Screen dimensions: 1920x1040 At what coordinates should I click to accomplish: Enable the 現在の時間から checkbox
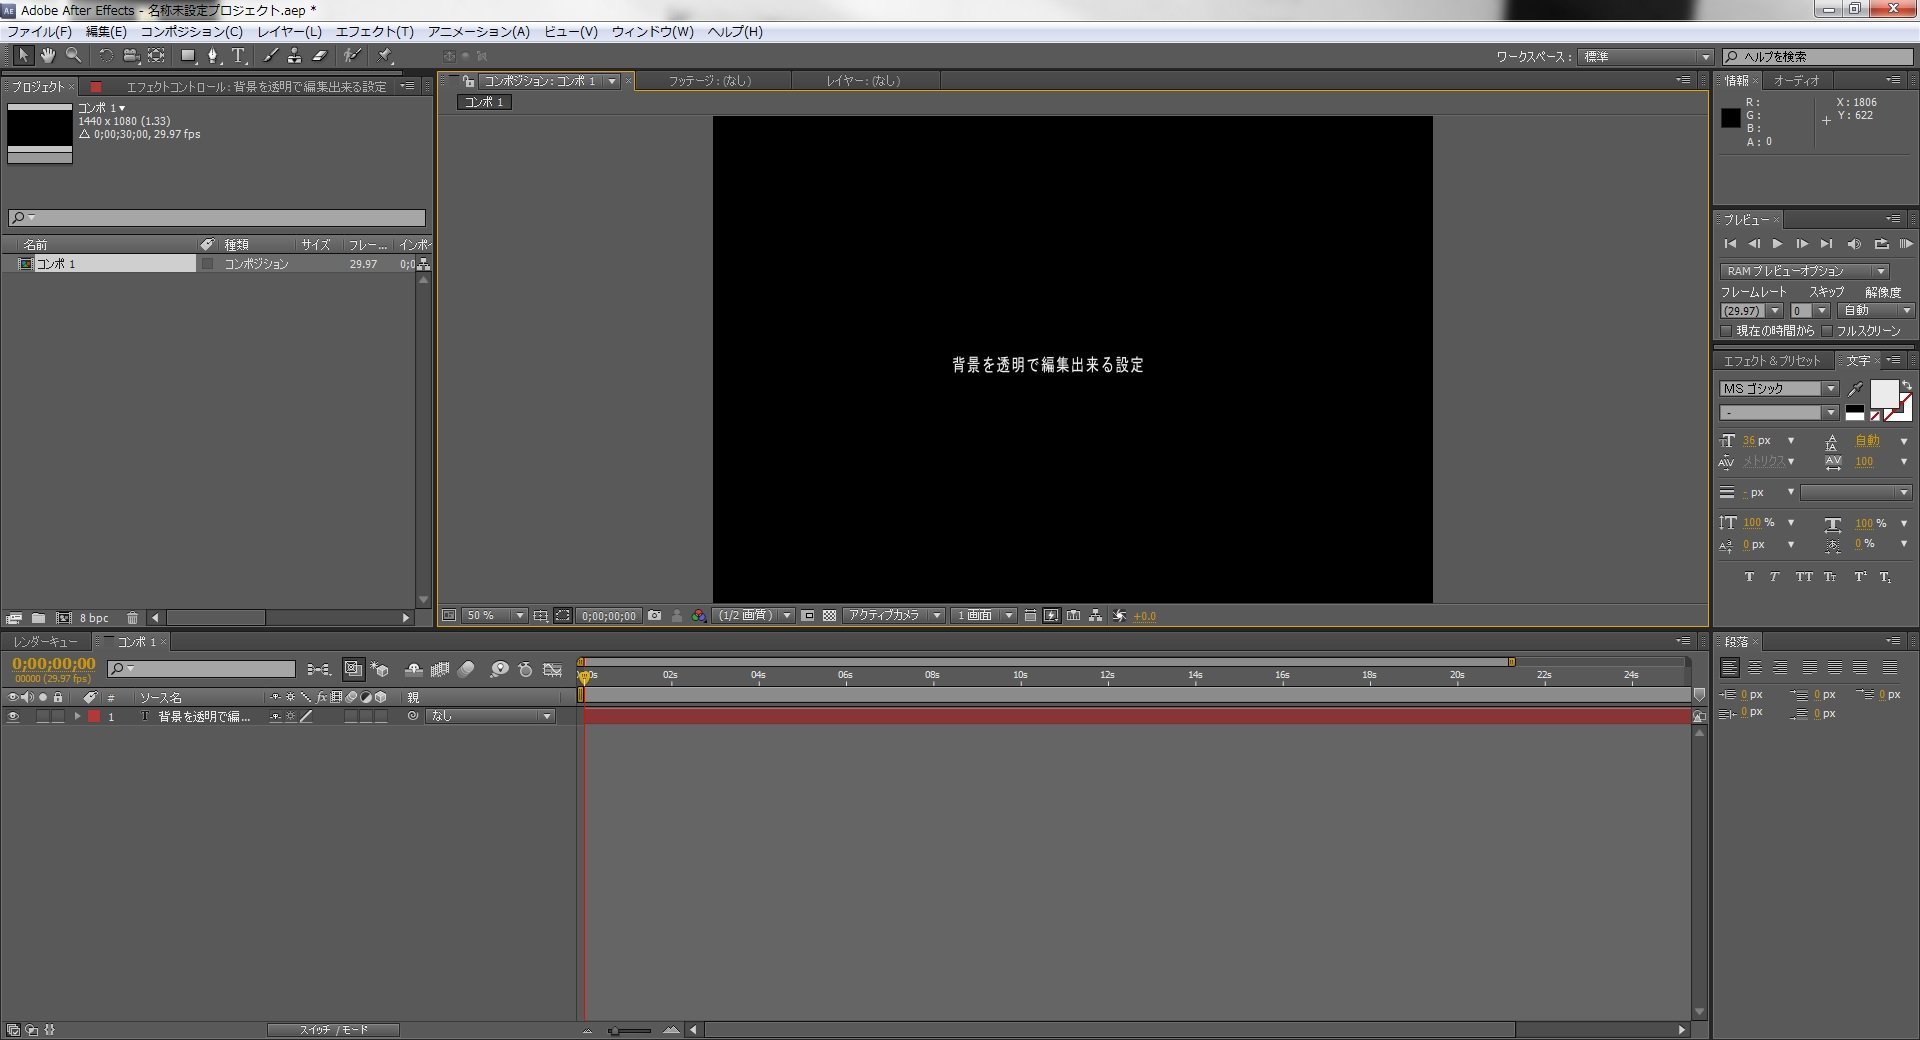click(x=1726, y=331)
